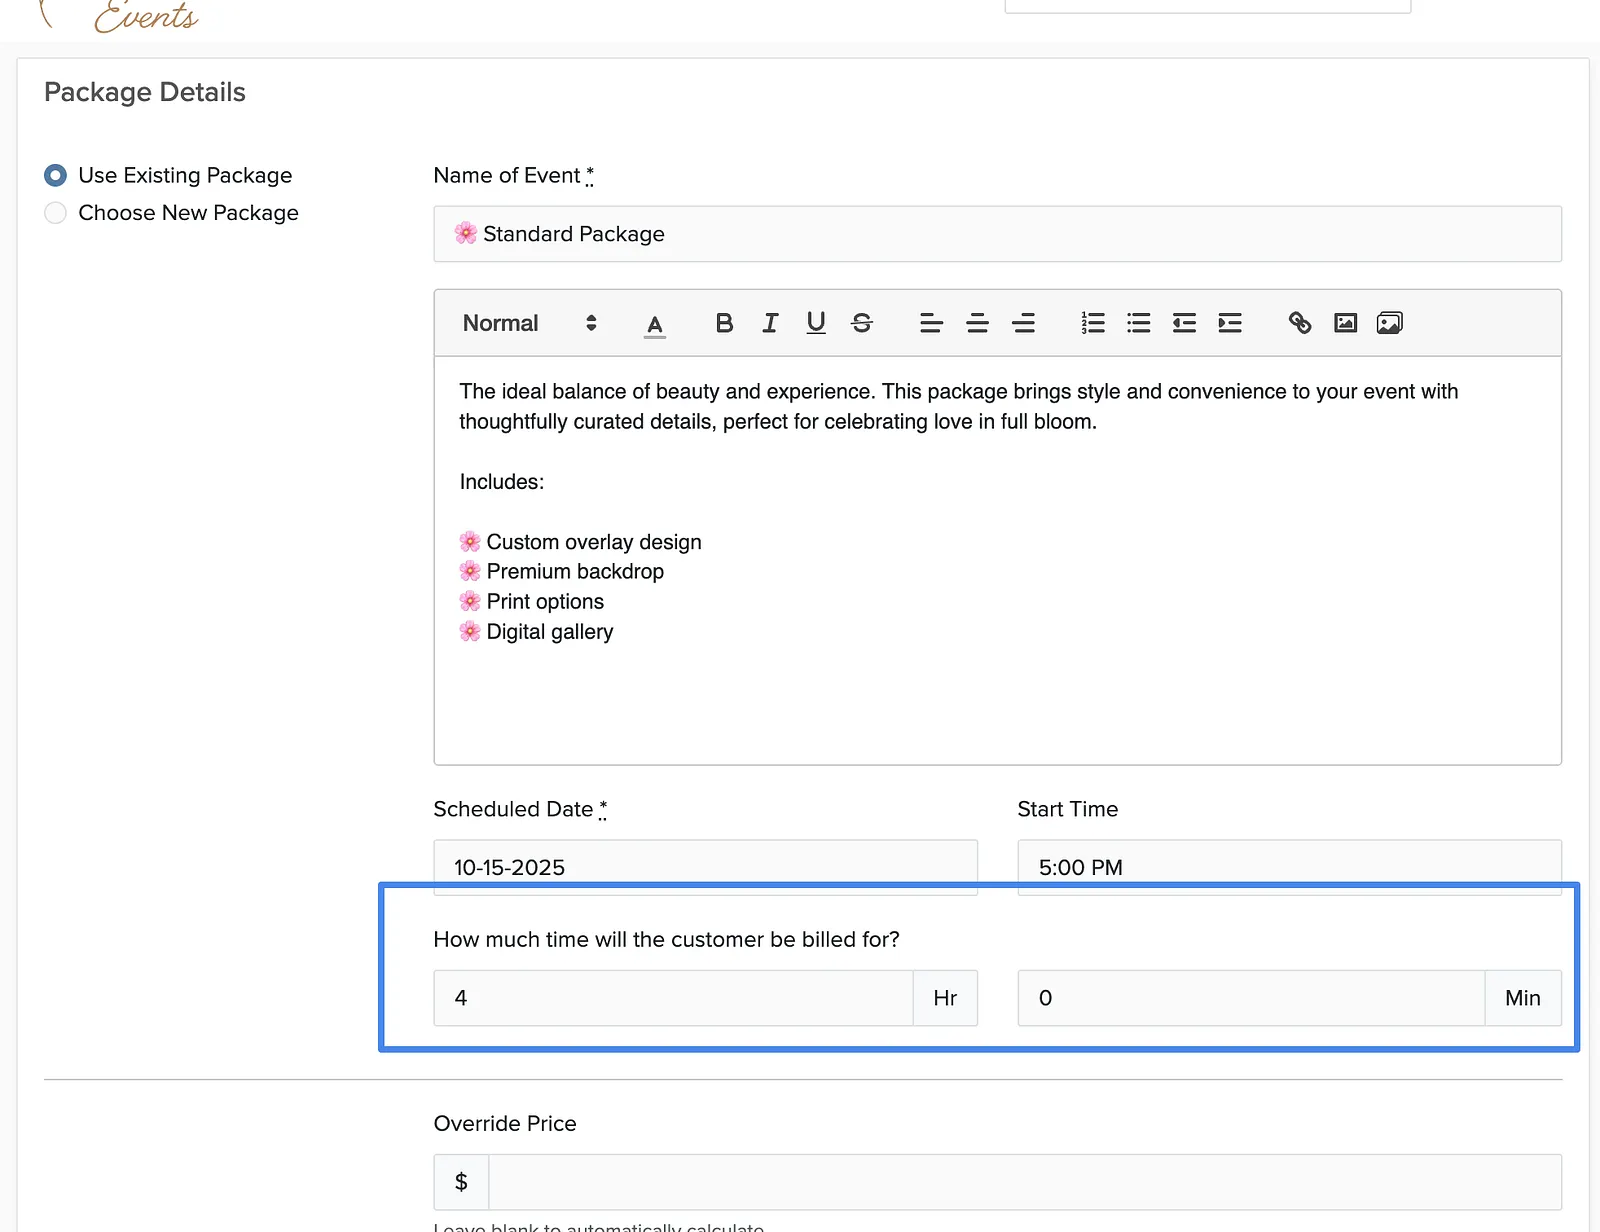Insert a numbered list
Viewport: 1600px width, 1232px height.
1093,323
